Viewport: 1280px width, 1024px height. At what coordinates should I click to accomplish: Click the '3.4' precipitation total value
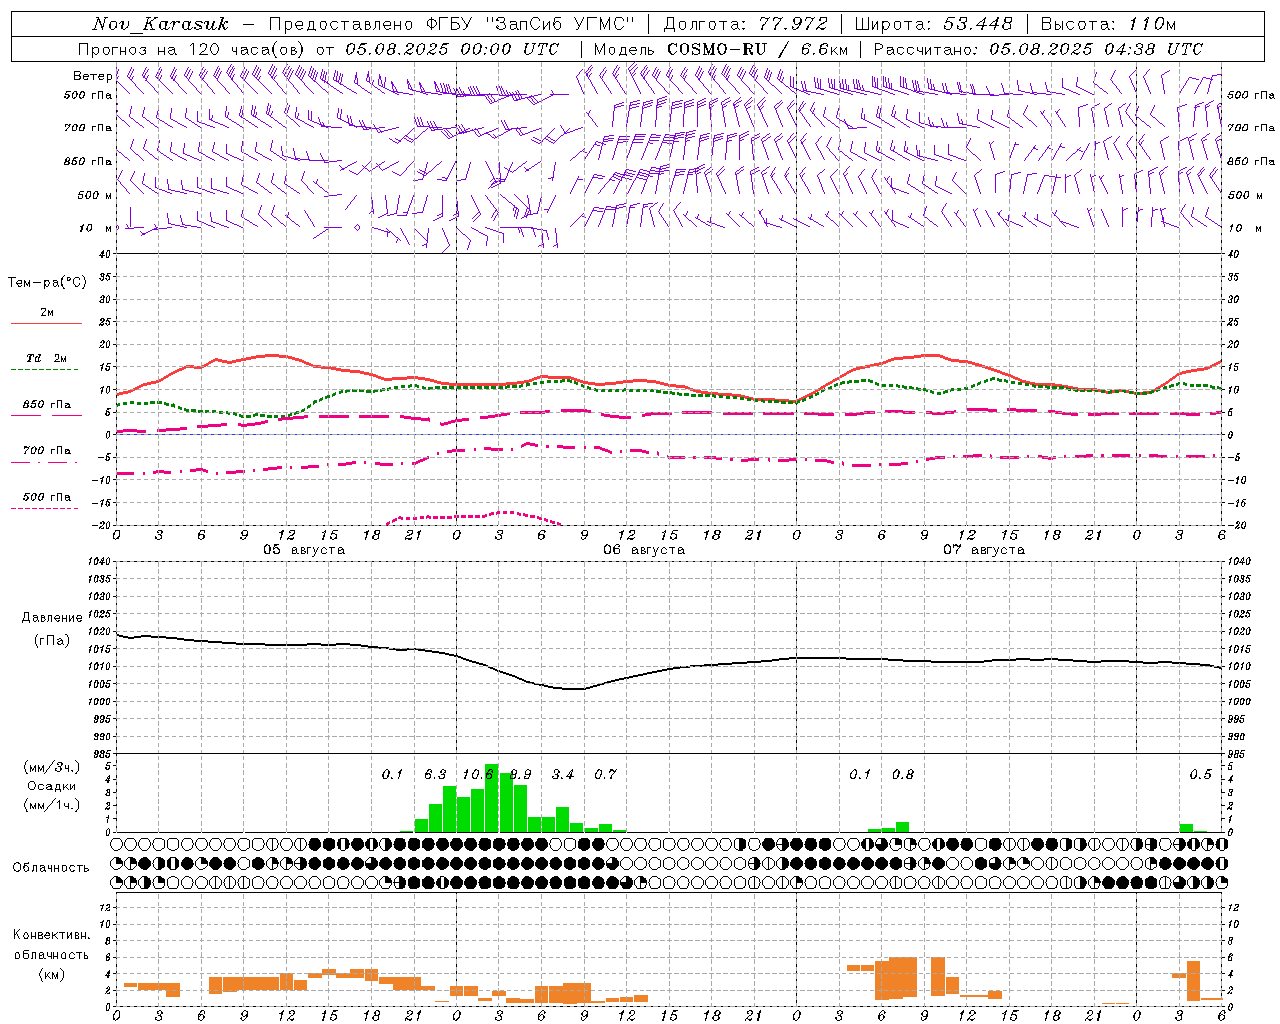[563, 774]
